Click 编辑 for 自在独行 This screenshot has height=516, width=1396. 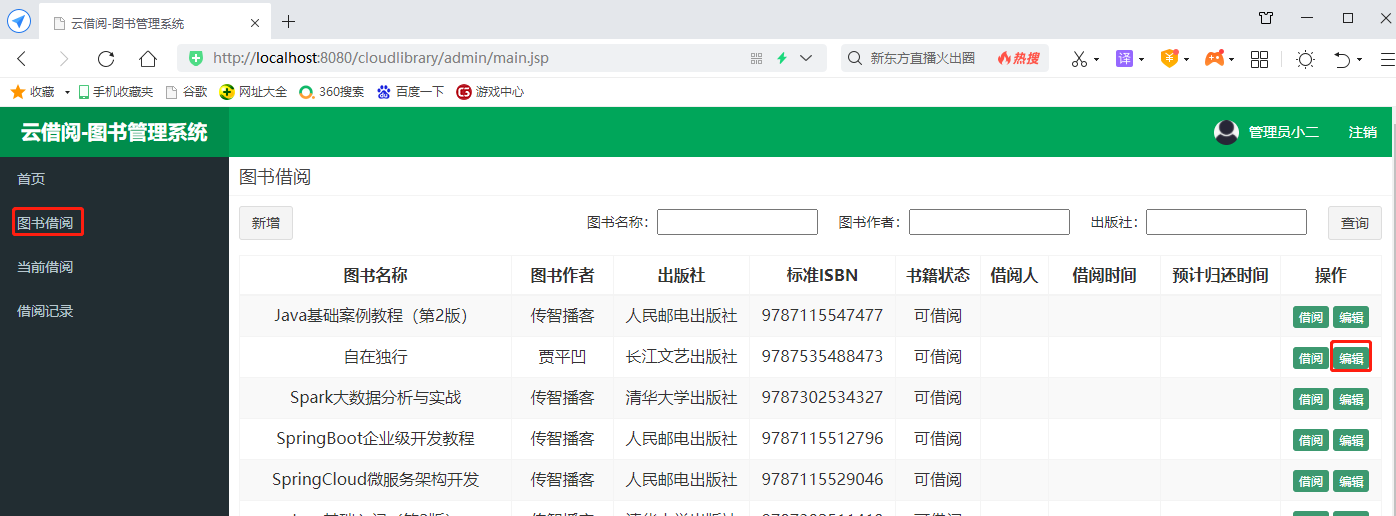1351,358
